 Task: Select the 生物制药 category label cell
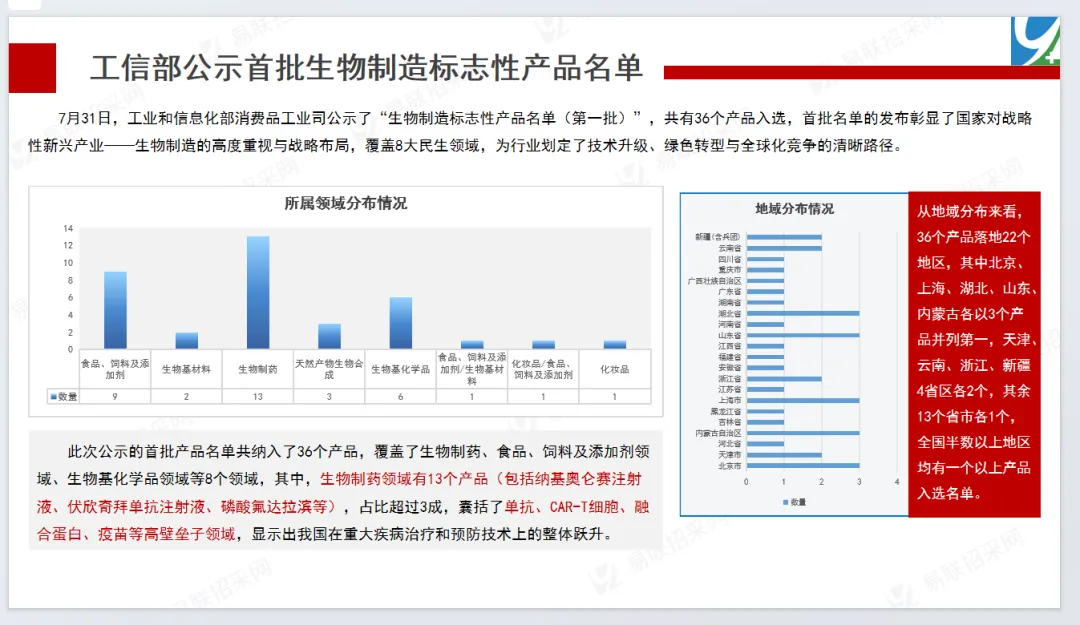point(258,369)
